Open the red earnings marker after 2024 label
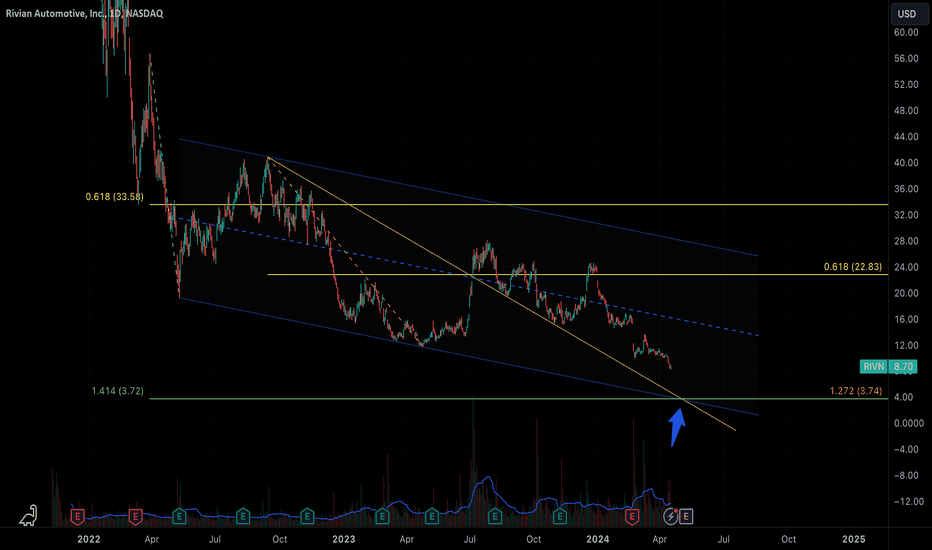The width and height of the screenshot is (932, 550). click(632, 516)
